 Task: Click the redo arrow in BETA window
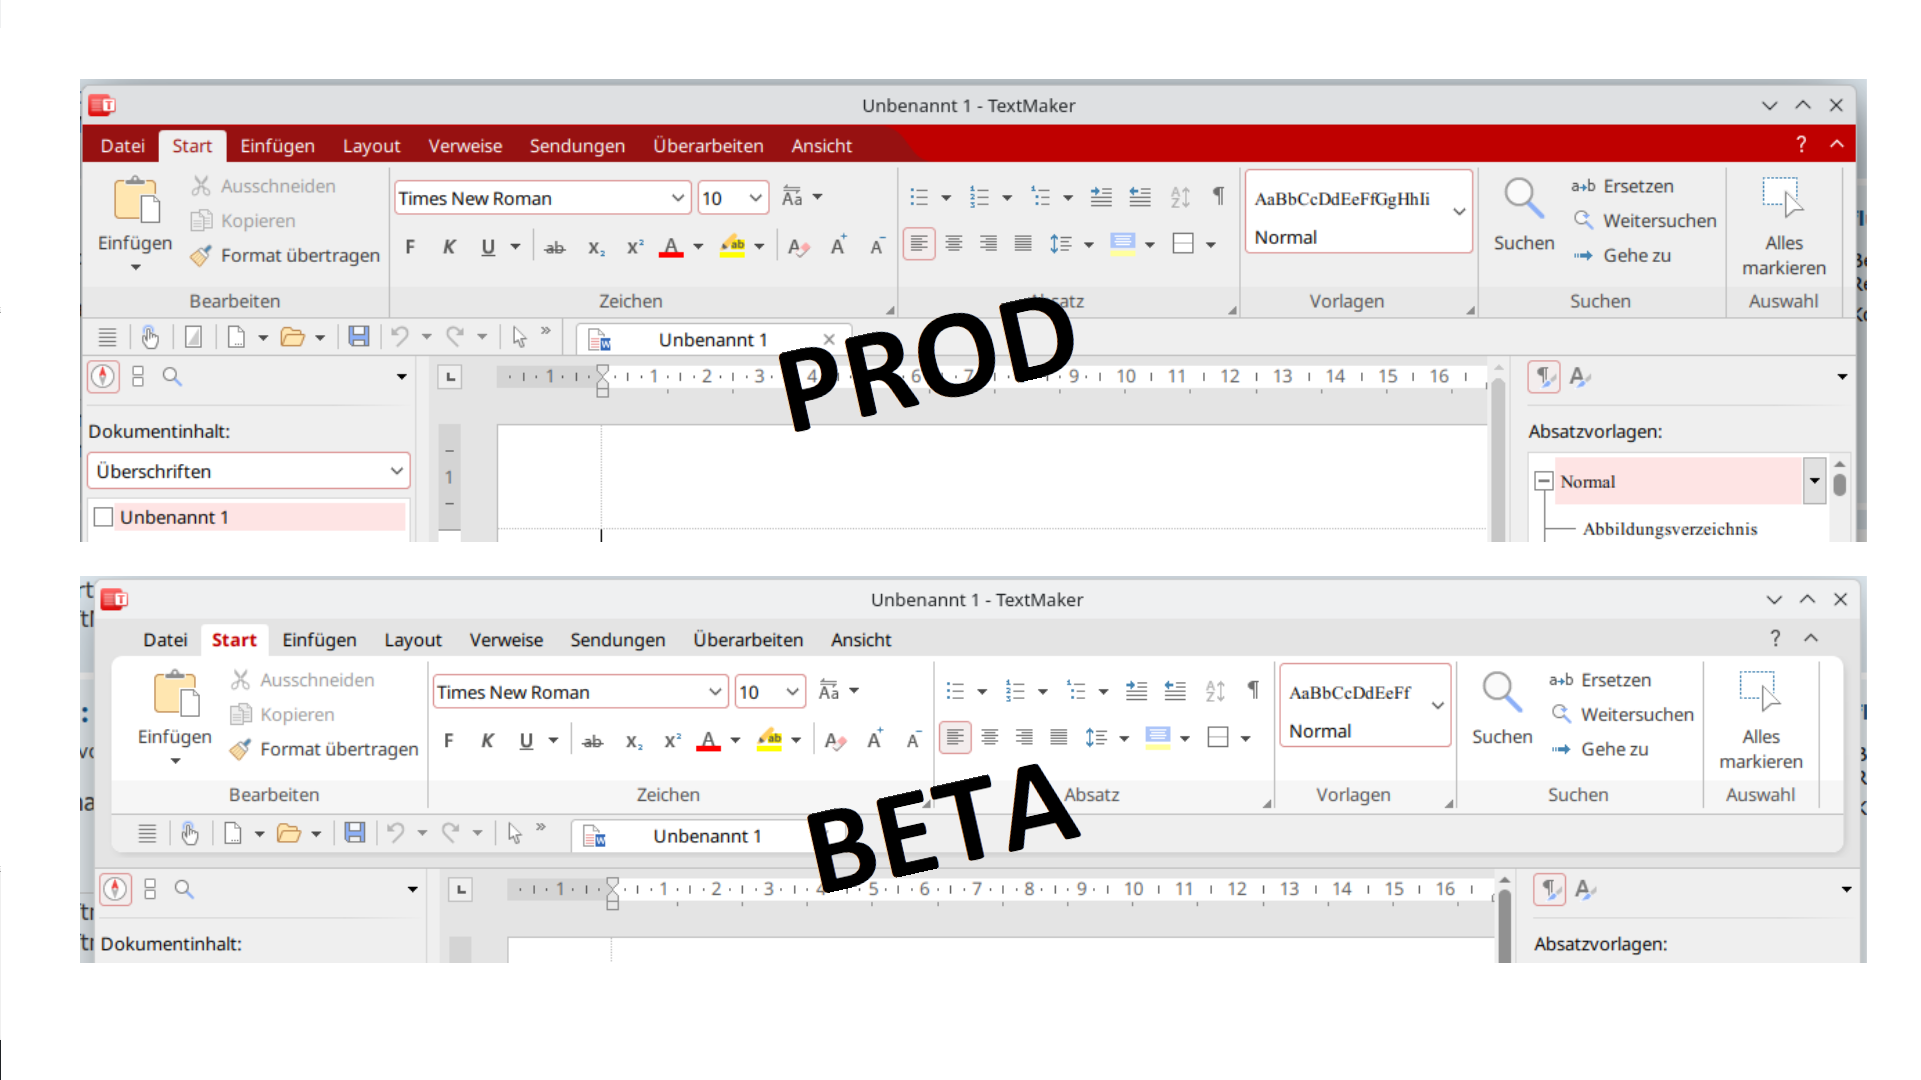point(451,833)
